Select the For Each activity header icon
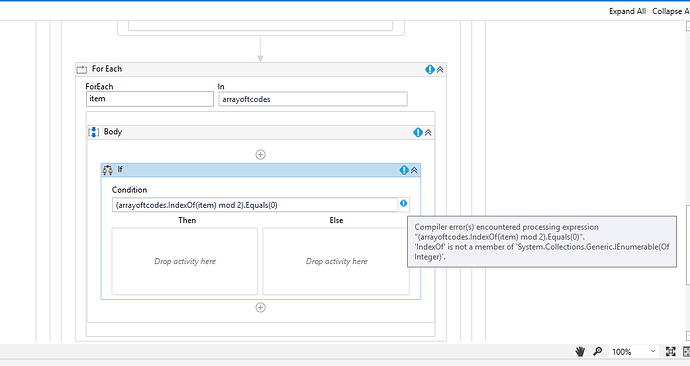The width and height of the screenshot is (690, 366). click(x=82, y=70)
